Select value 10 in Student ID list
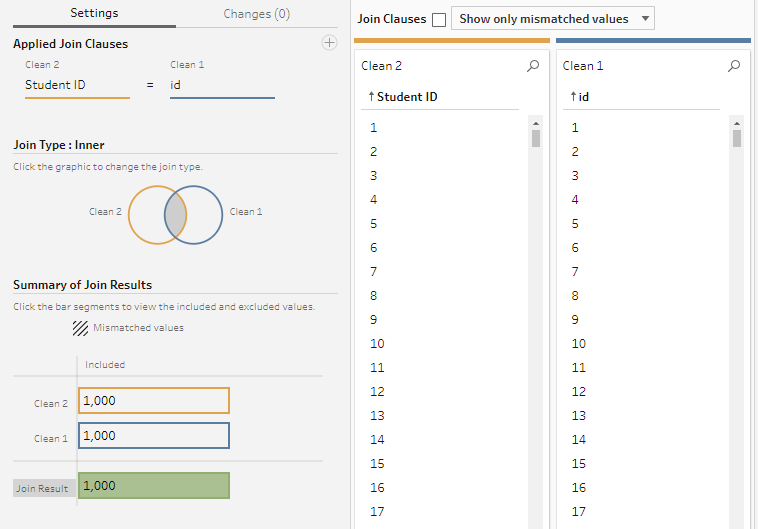The height and width of the screenshot is (529, 758). click(377, 344)
